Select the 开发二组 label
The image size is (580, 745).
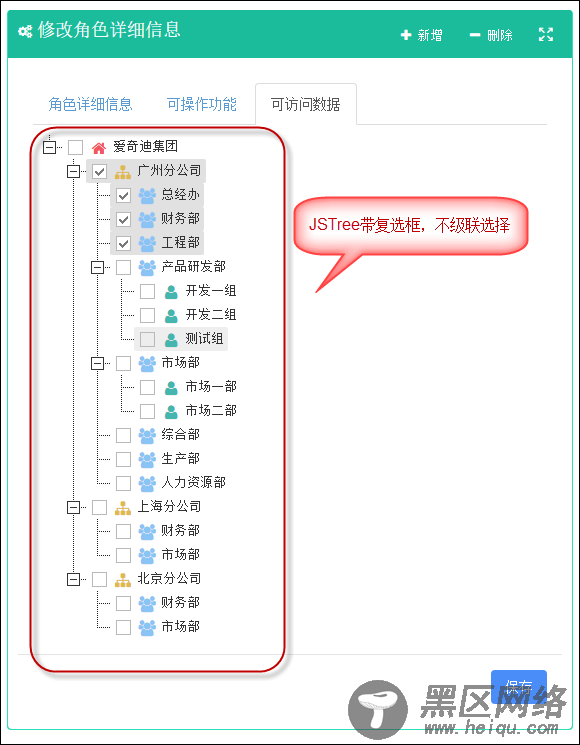211,315
